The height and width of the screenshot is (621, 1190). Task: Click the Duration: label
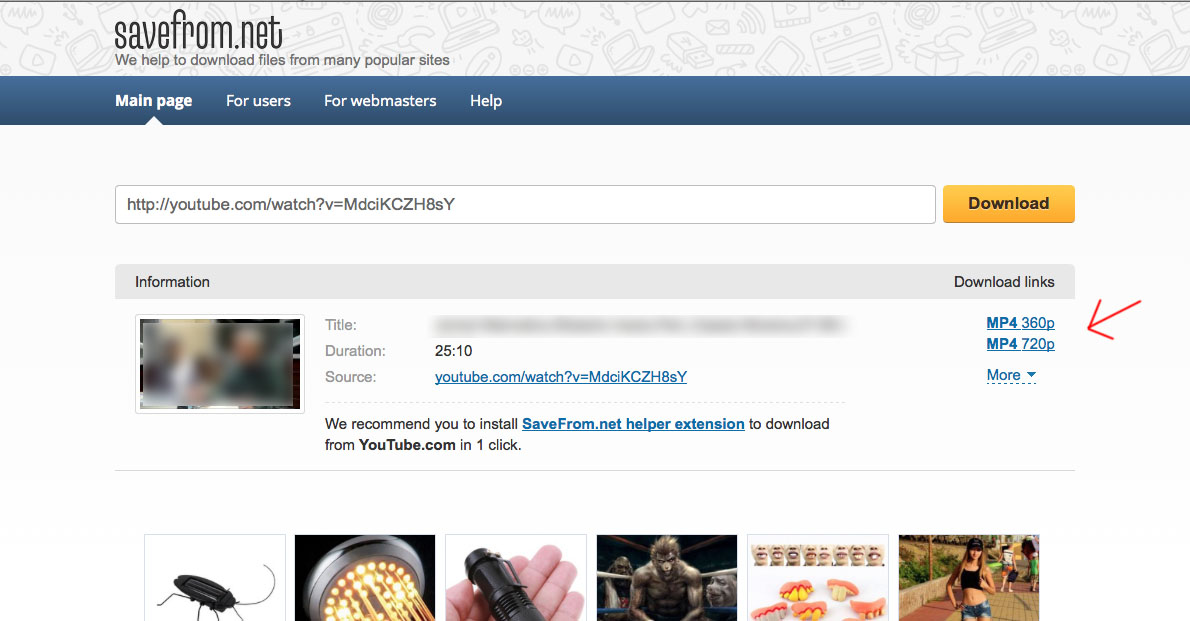355,351
